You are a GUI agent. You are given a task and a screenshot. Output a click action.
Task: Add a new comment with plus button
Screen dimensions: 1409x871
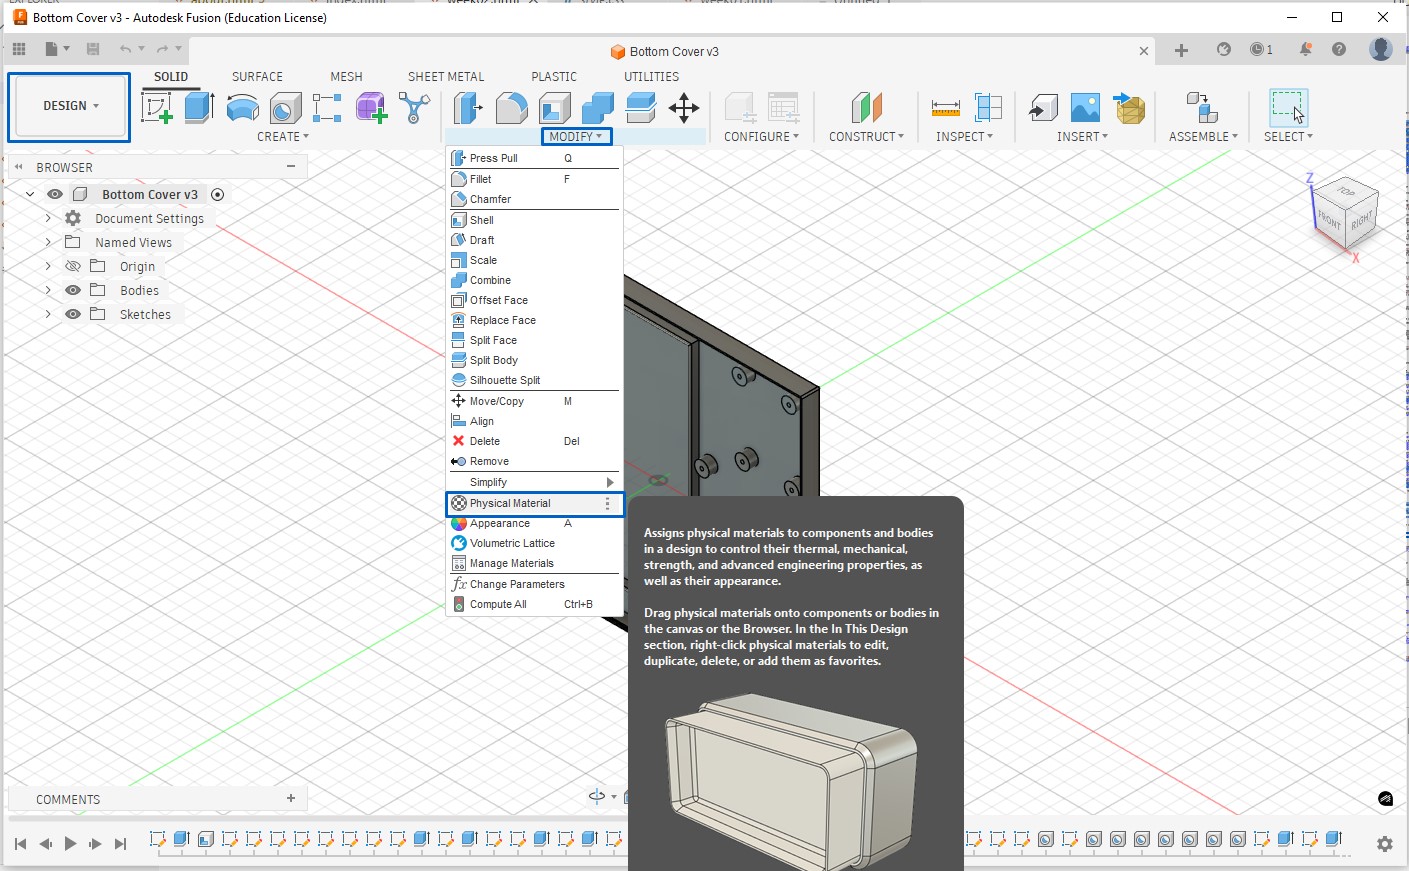[x=291, y=798]
